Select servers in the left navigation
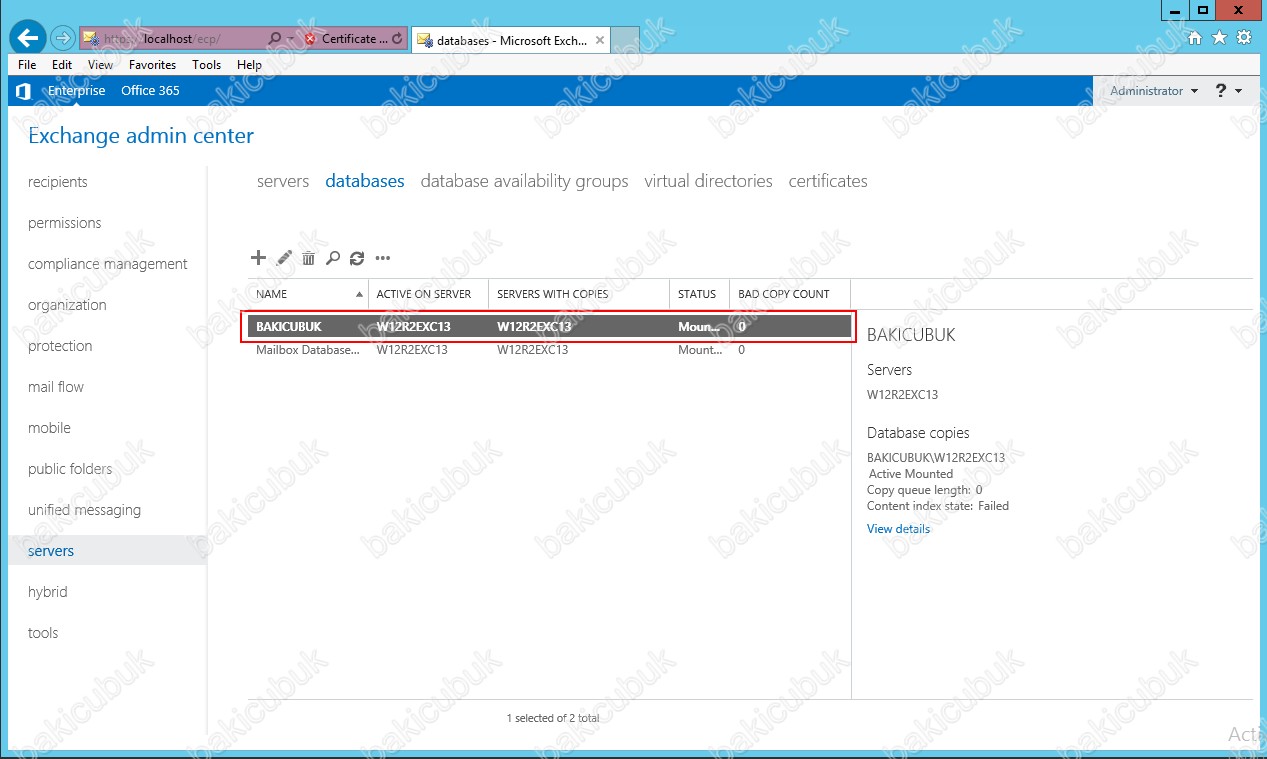The height and width of the screenshot is (759, 1267). pos(108,551)
